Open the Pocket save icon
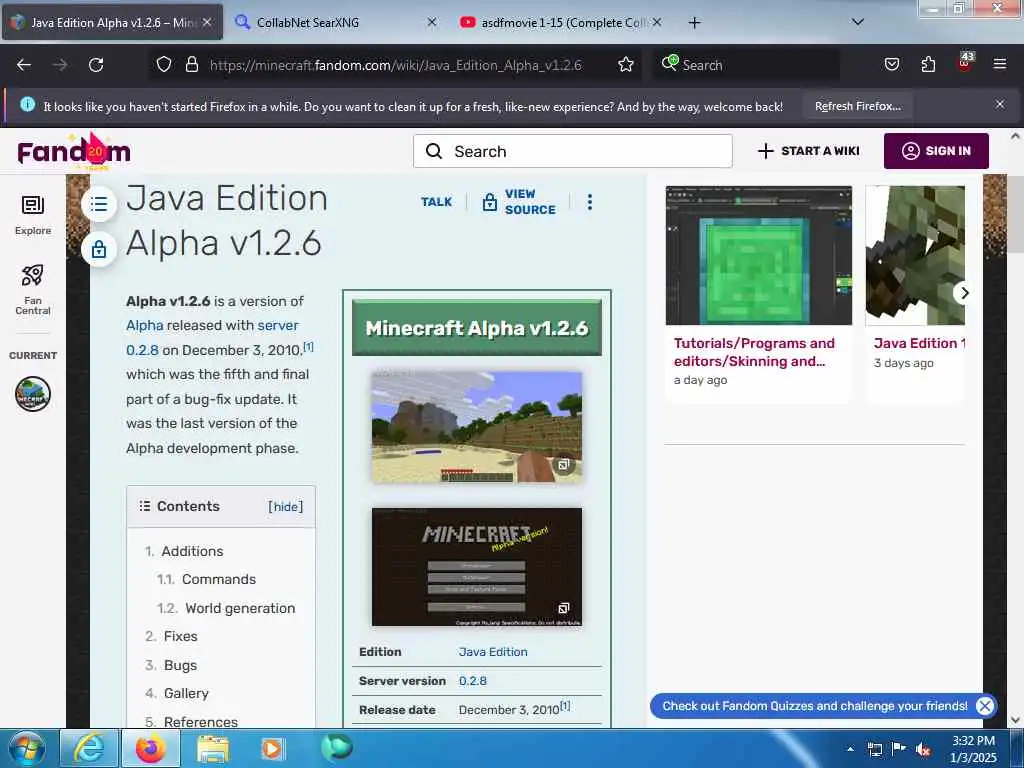 (891, 65)
